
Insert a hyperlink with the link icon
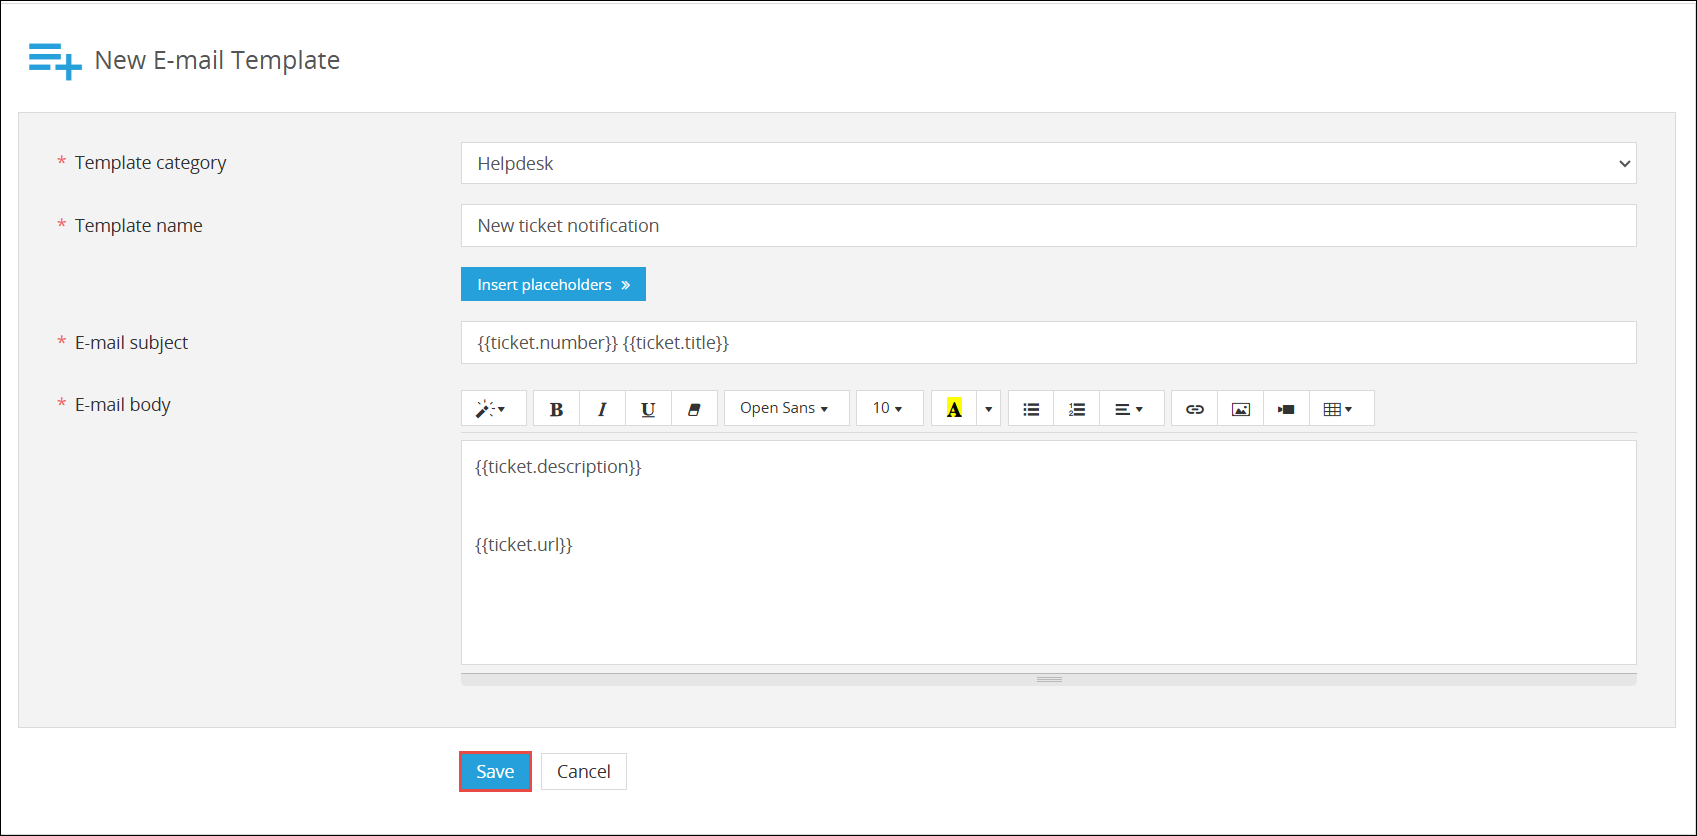1195,408
